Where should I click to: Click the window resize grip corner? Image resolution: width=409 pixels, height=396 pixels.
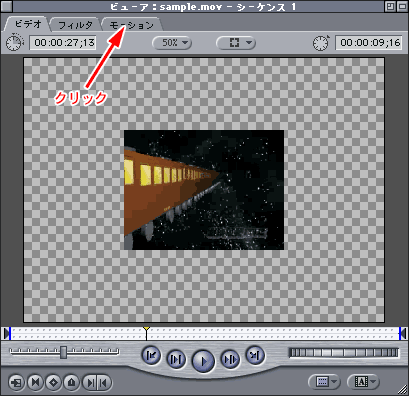pyautogui.click(x=402, y=389)
